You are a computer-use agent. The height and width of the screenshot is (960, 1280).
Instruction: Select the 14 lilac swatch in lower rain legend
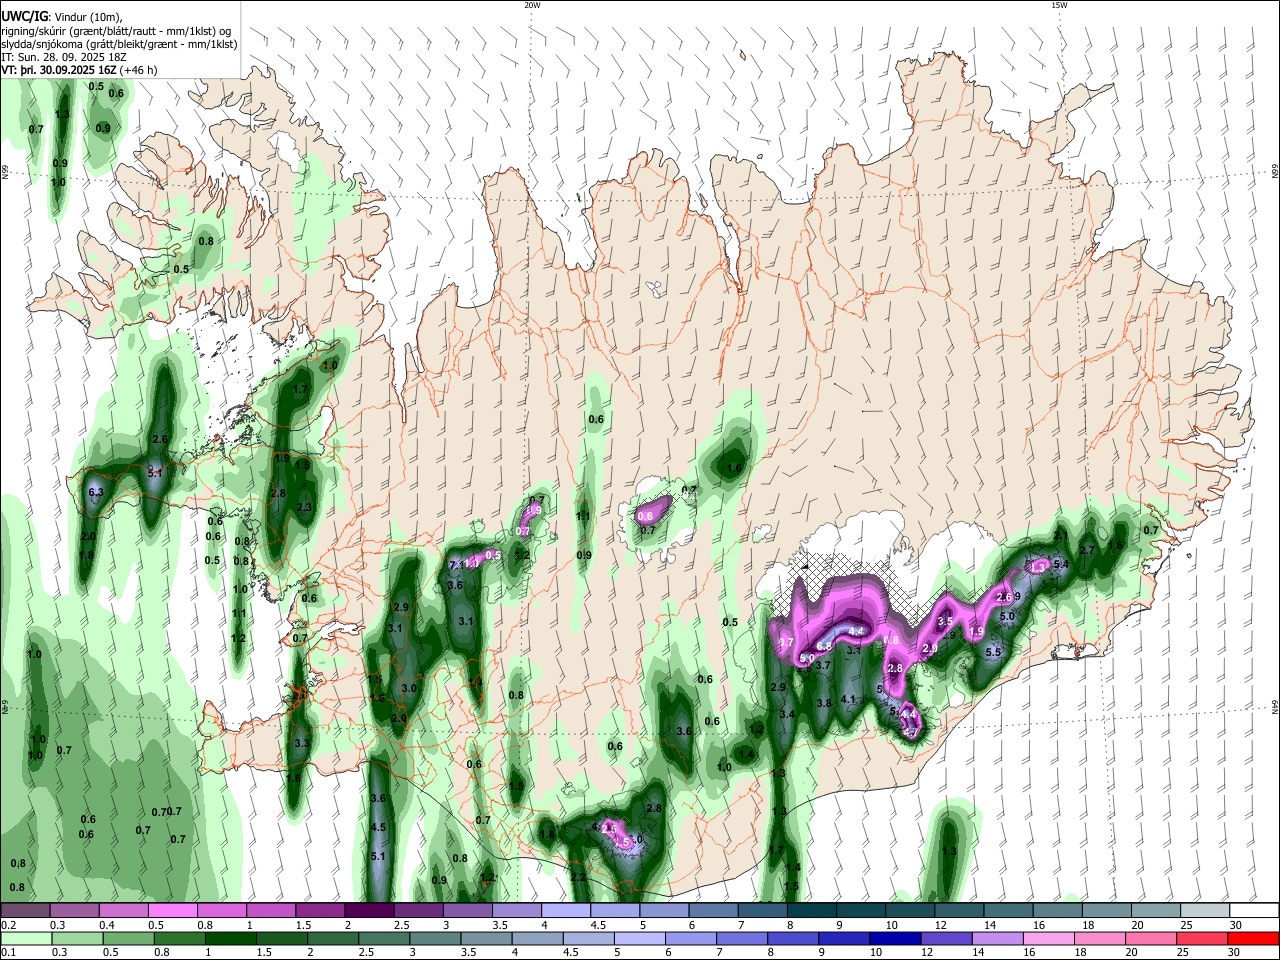pos(998,938)
